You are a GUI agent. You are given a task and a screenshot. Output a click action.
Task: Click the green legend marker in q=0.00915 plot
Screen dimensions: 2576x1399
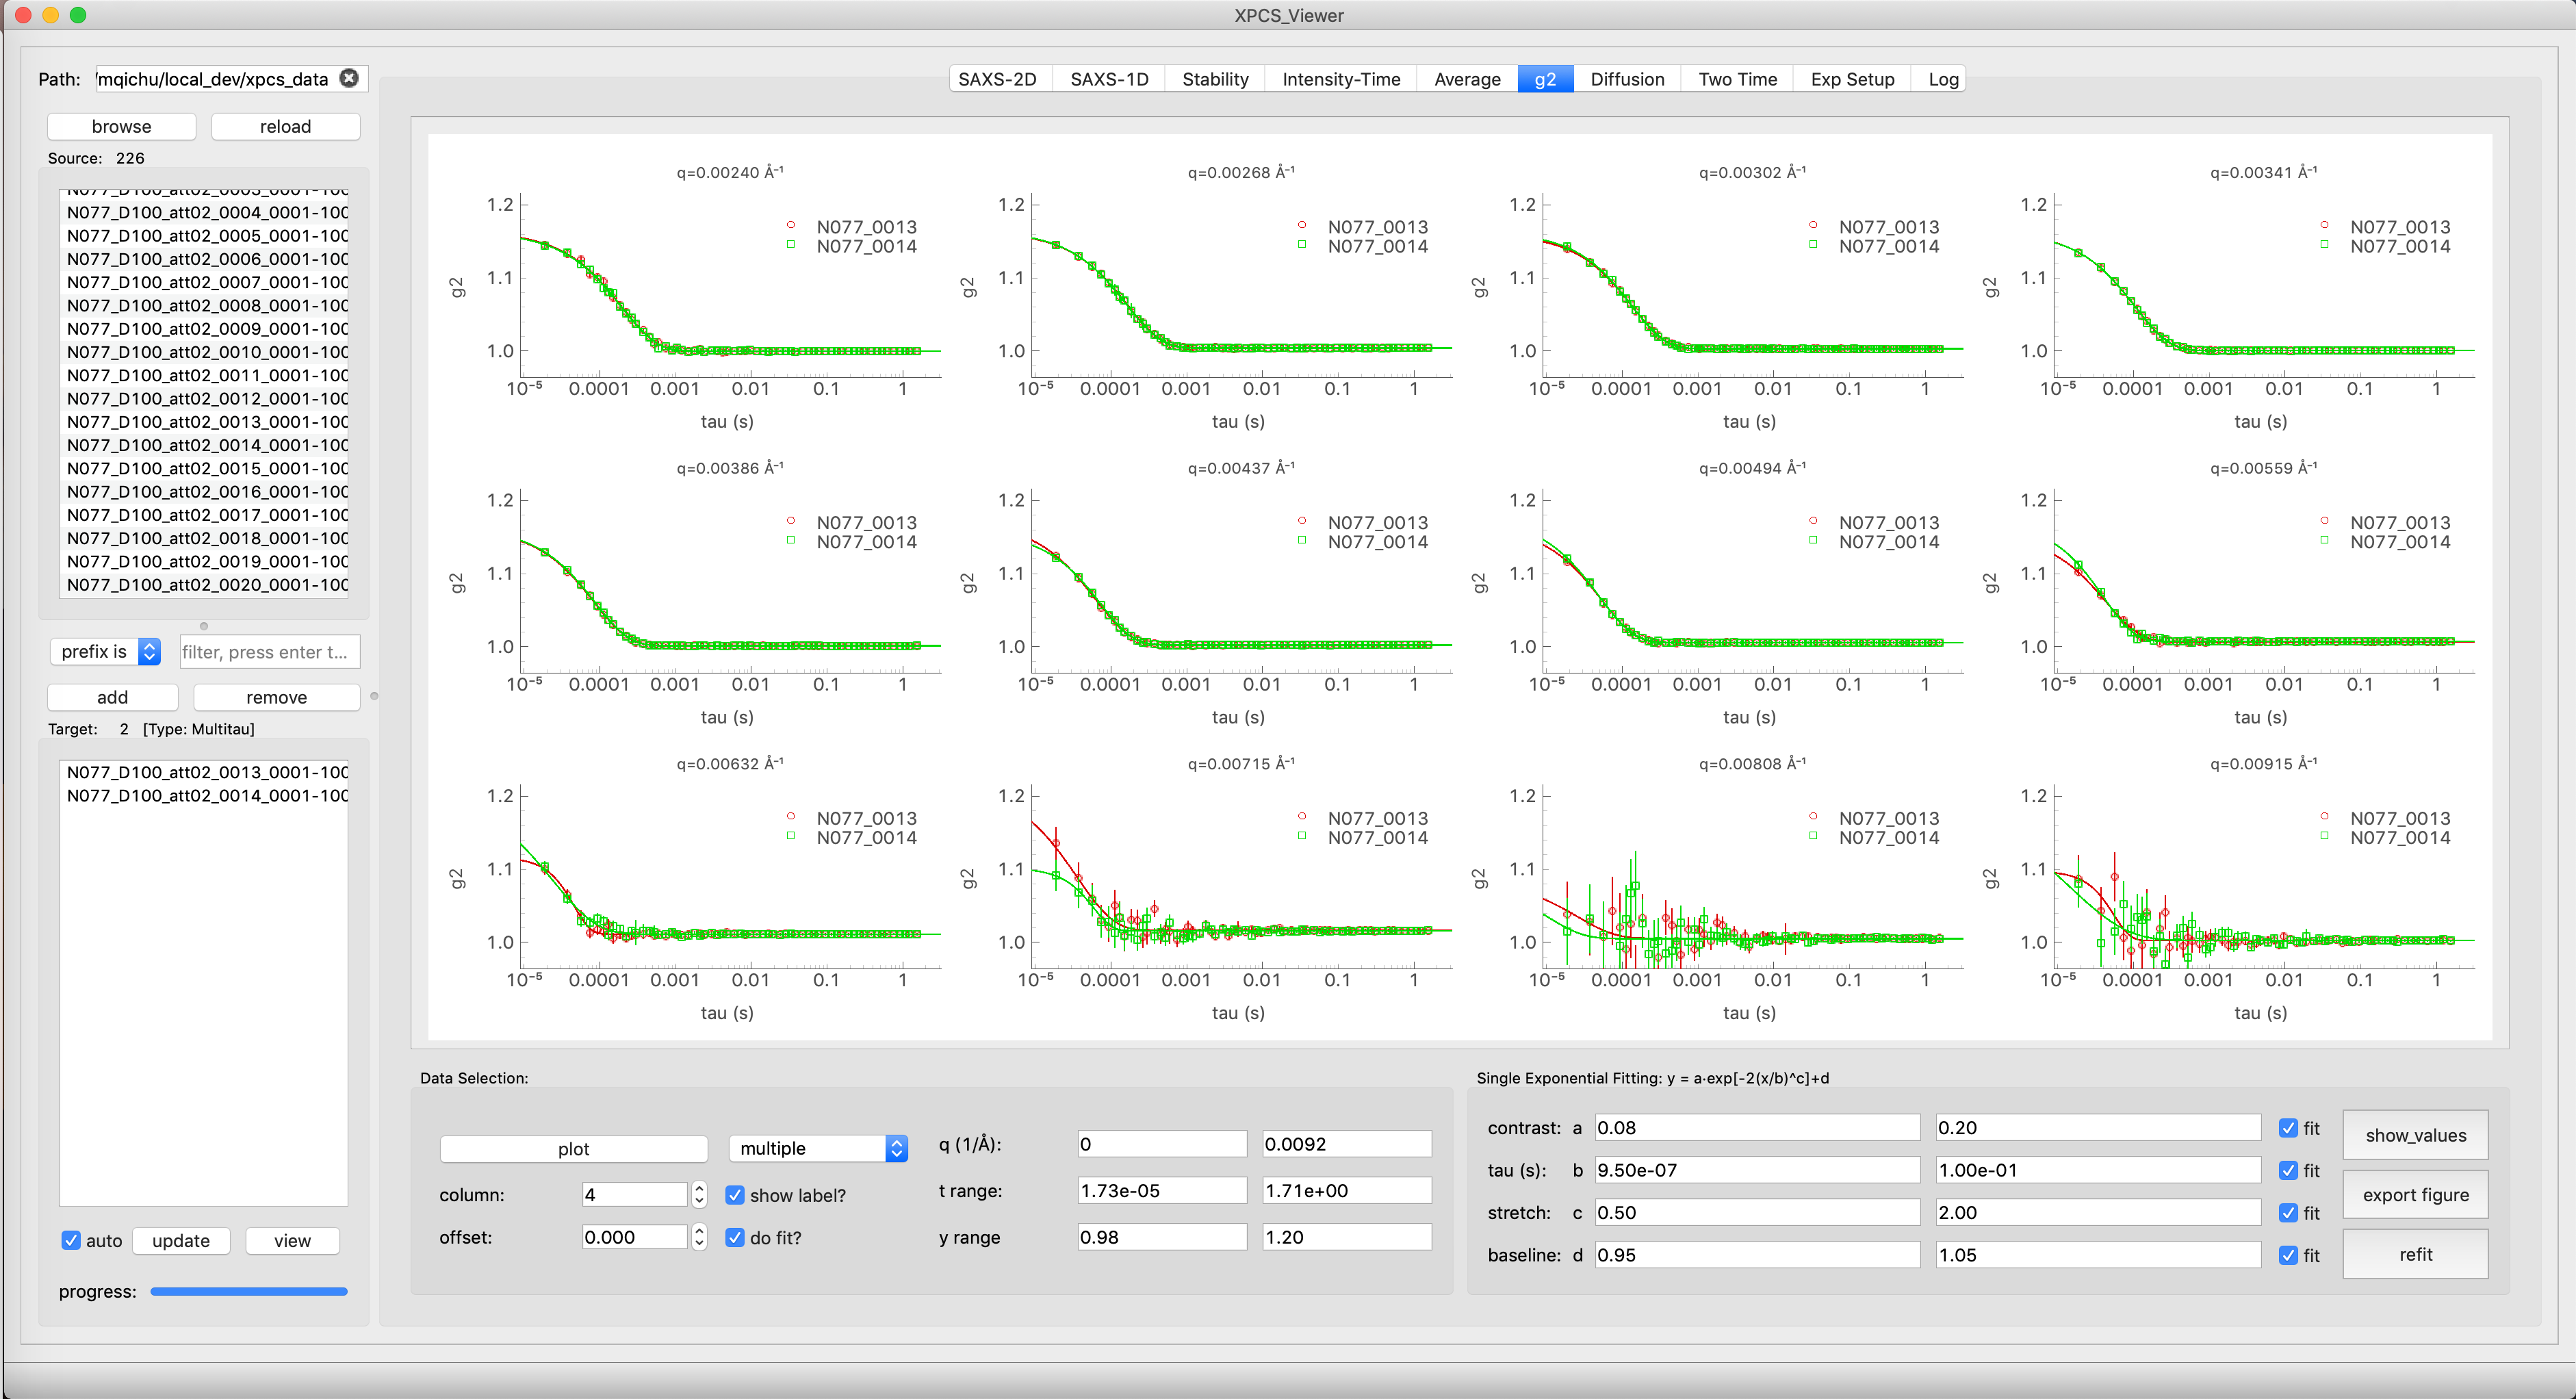pos(2325,836)
